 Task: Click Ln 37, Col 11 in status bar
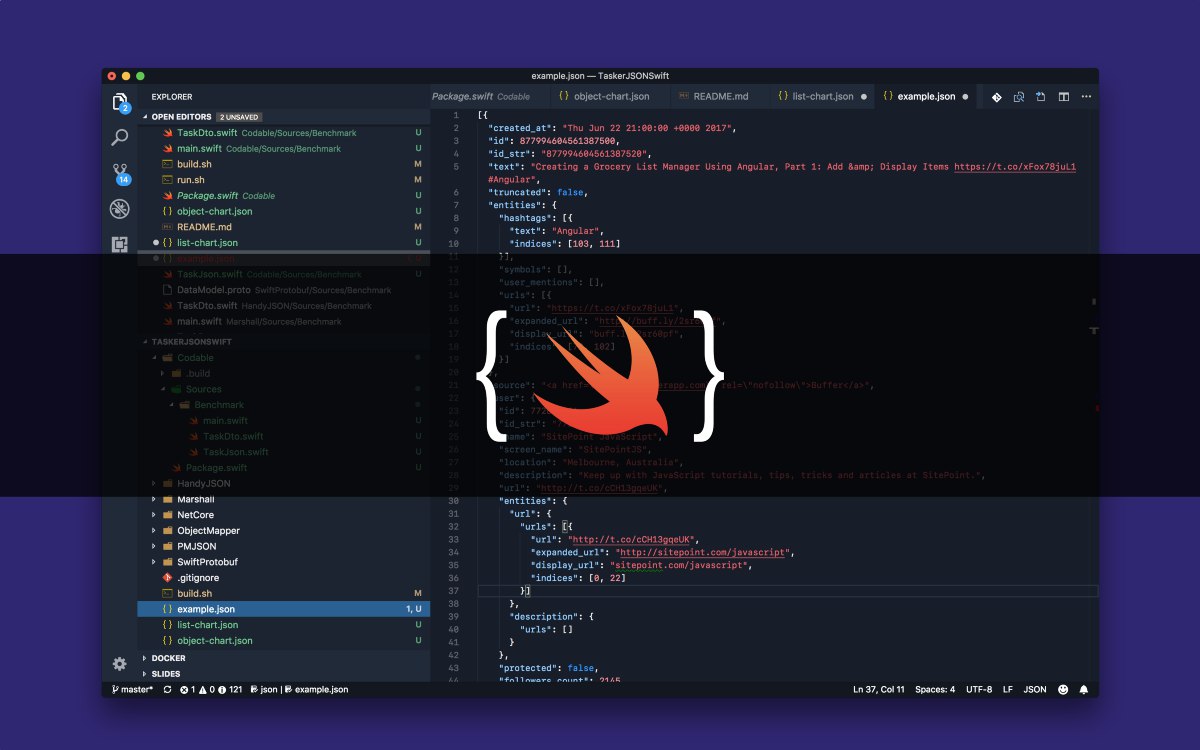878,689
